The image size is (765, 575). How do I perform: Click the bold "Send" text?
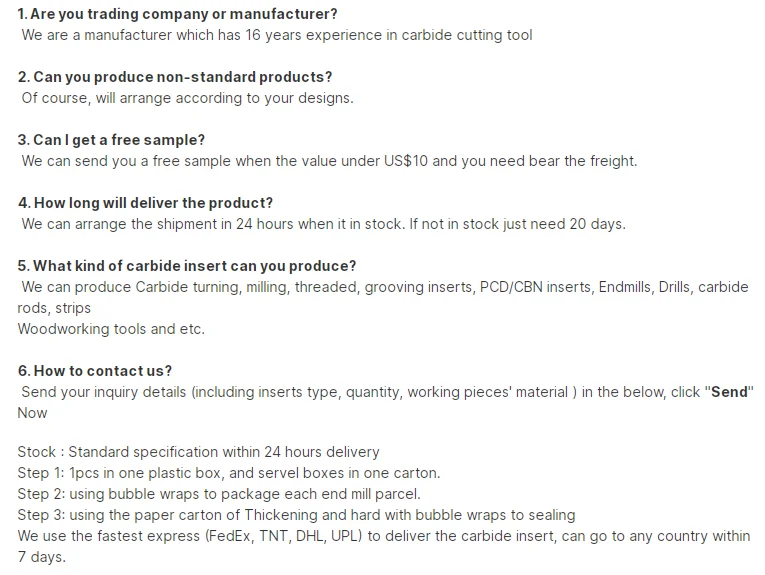coord(731,392)
